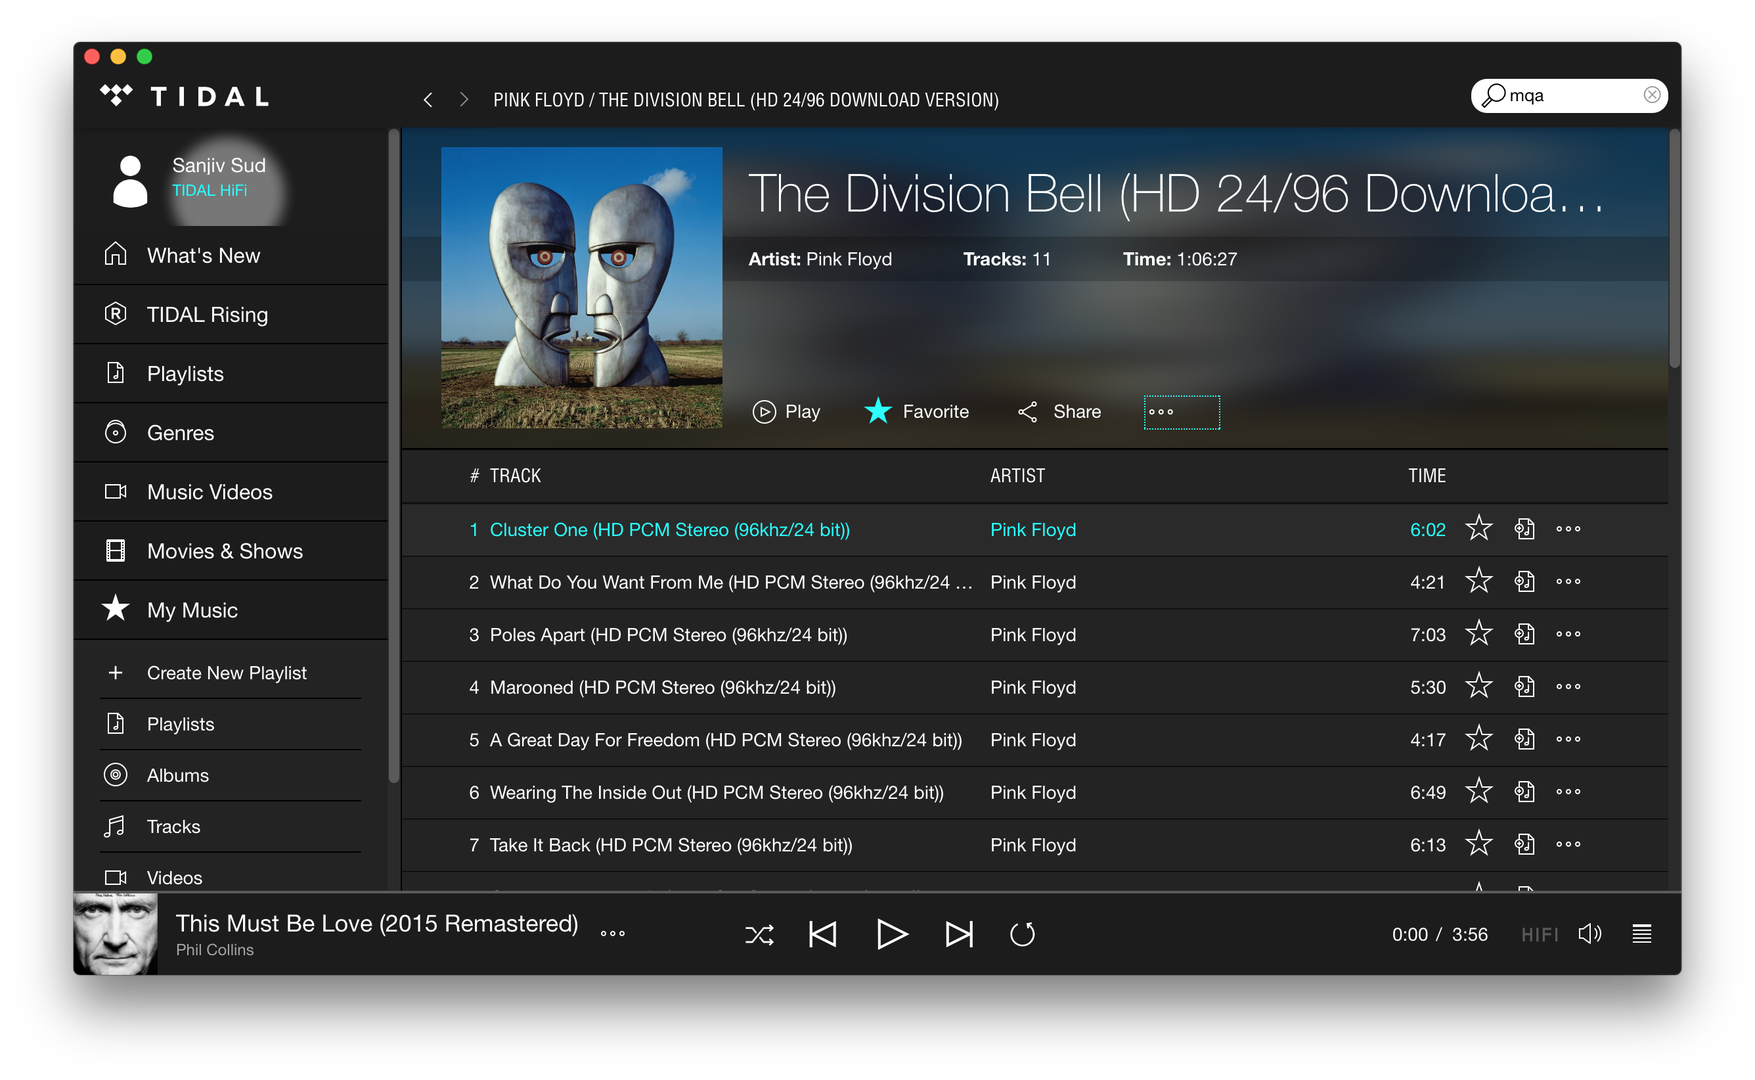Open the play queue list icon
1755x1080 pixels.
1641,934
